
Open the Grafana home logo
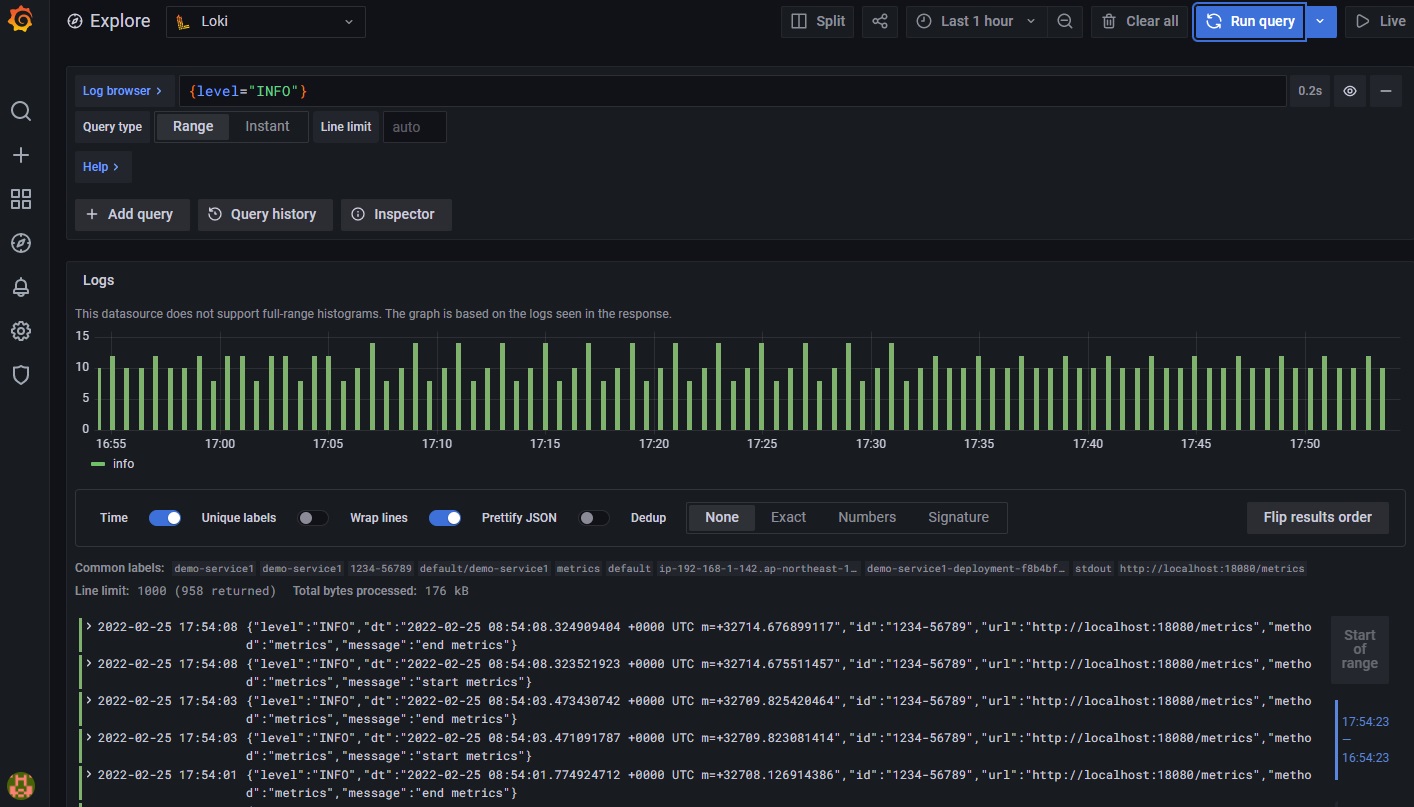(21, 21)
